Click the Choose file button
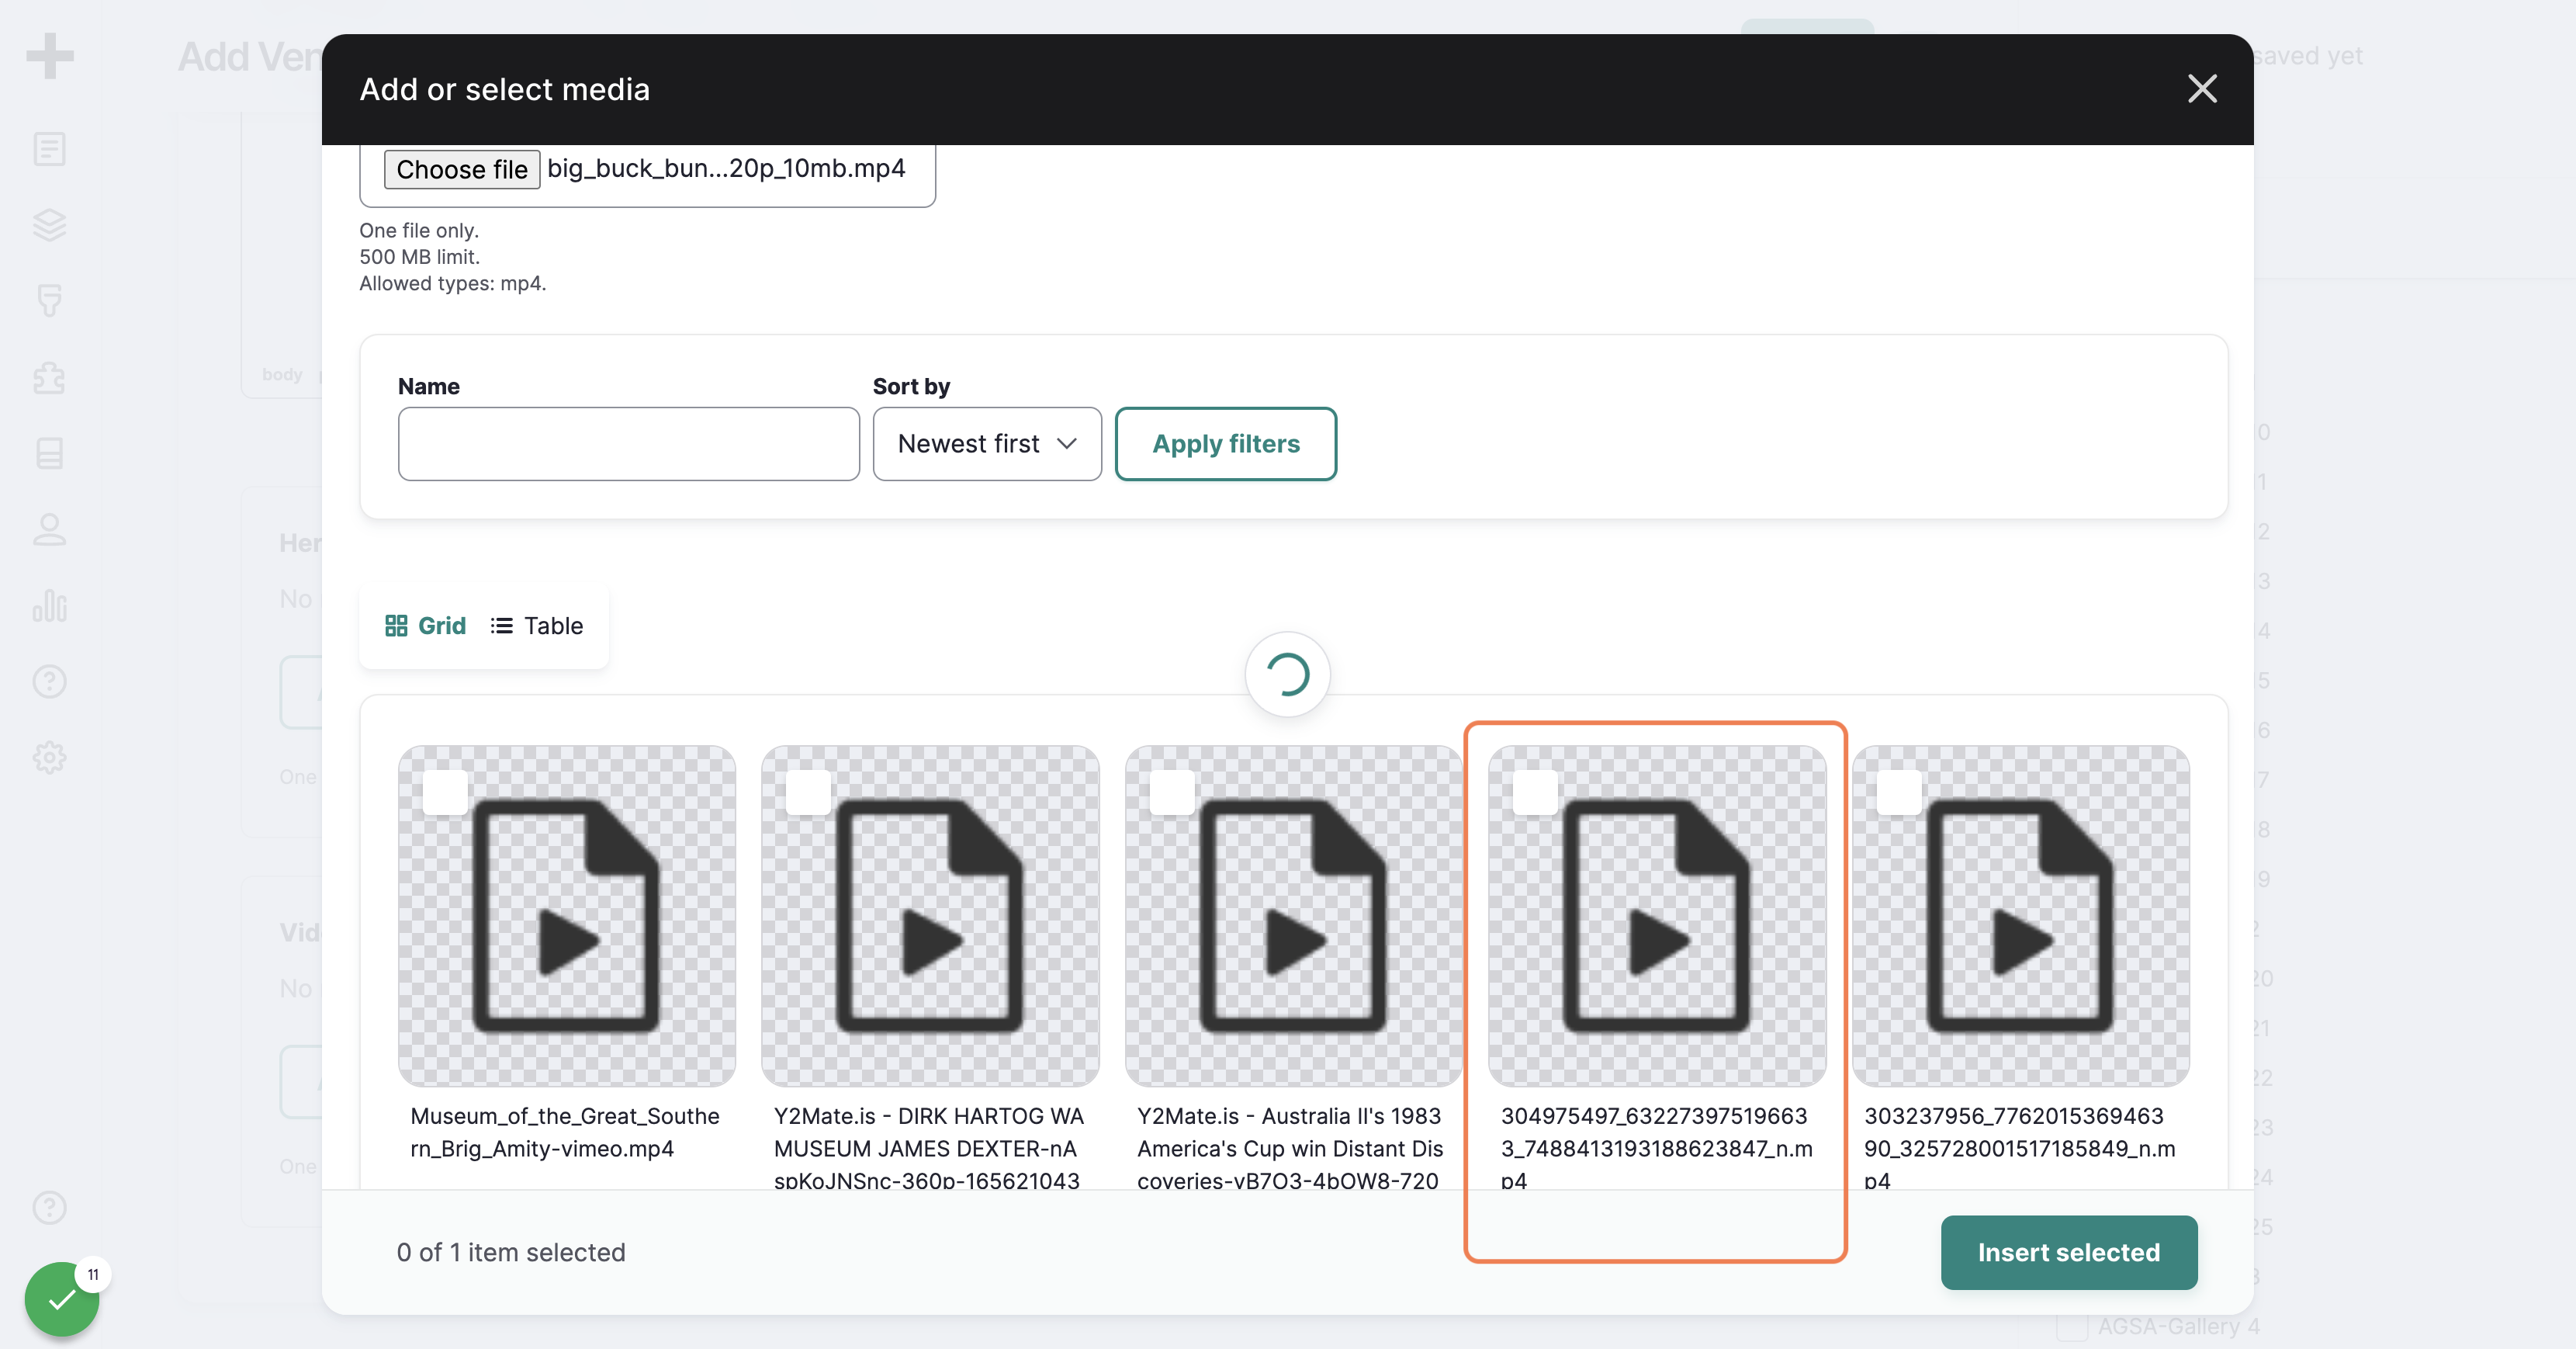Viewport: 2576px width, 1349px height. click(462, 169)
